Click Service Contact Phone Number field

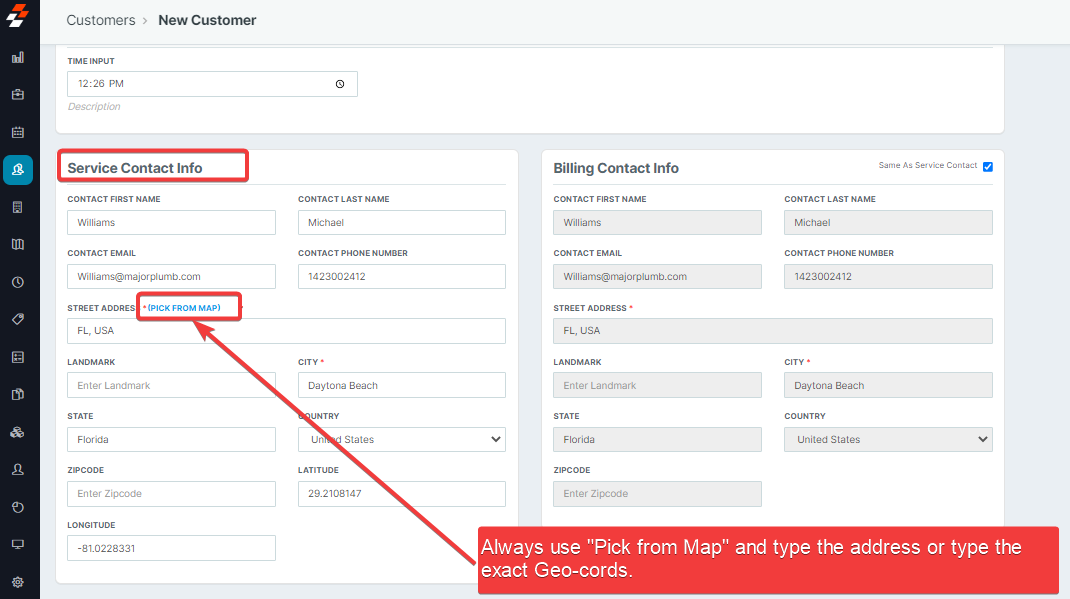point(402,276)
